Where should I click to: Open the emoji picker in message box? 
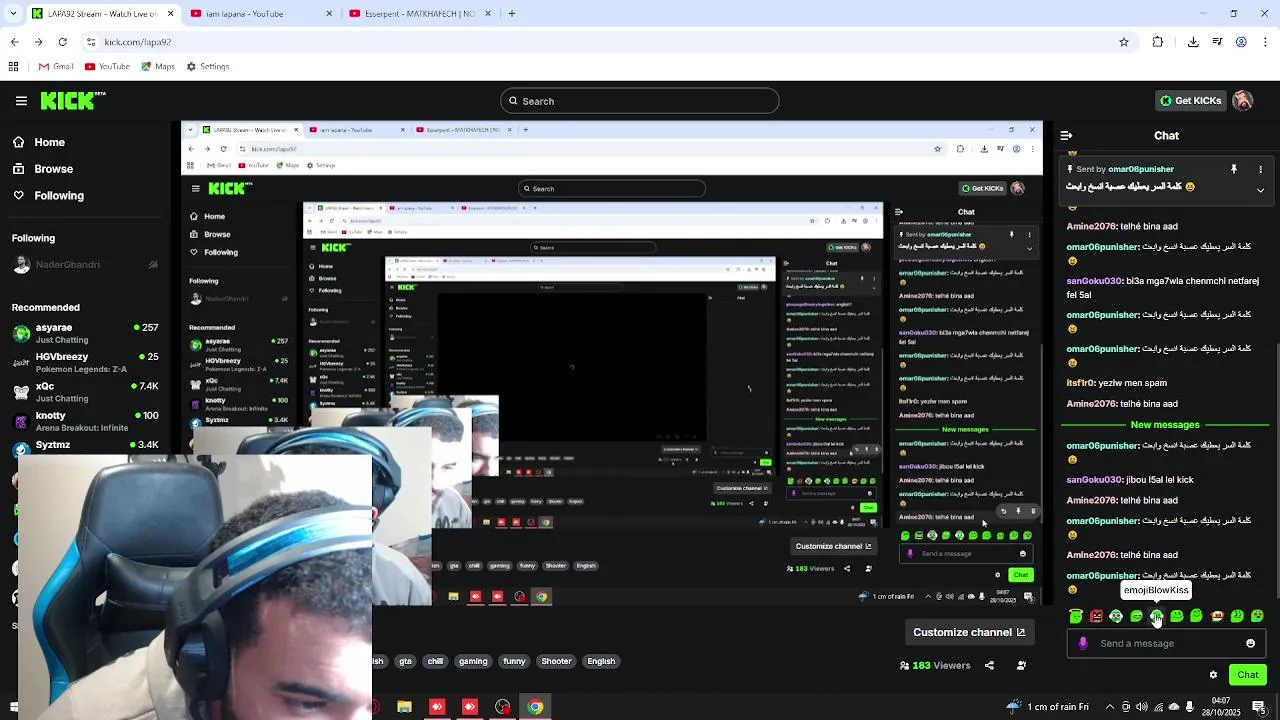(x=1250, y=644)
